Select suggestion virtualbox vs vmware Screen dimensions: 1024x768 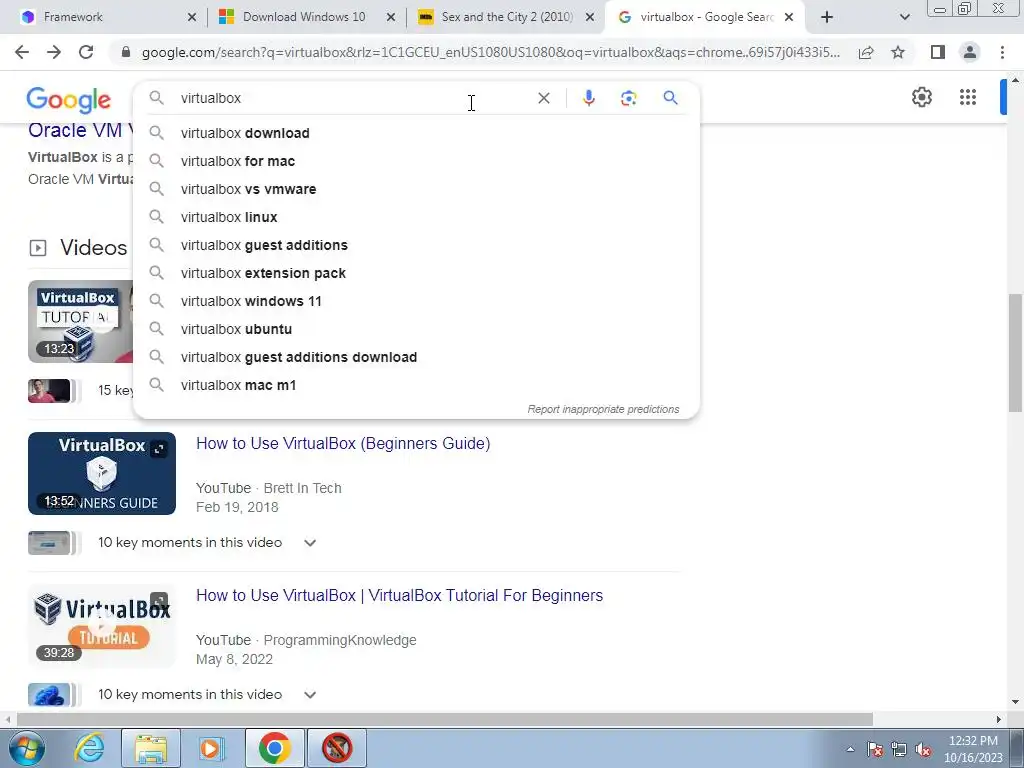tap(416, 189)
